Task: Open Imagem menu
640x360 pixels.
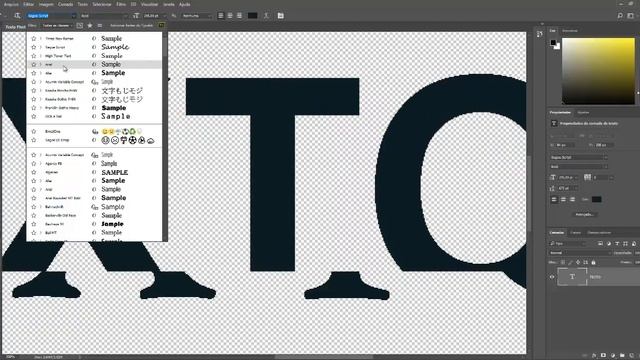Action: pos(46,4)
